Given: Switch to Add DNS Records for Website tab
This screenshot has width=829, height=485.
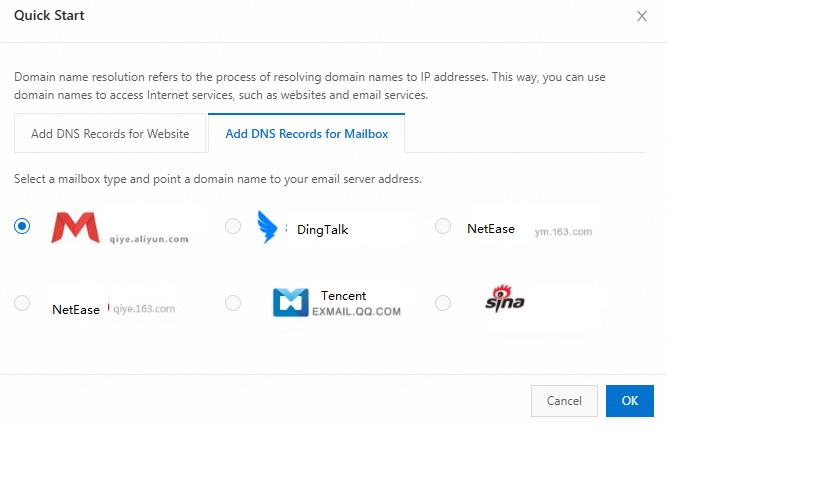Looking at the screenshot, I should (110, 134).
